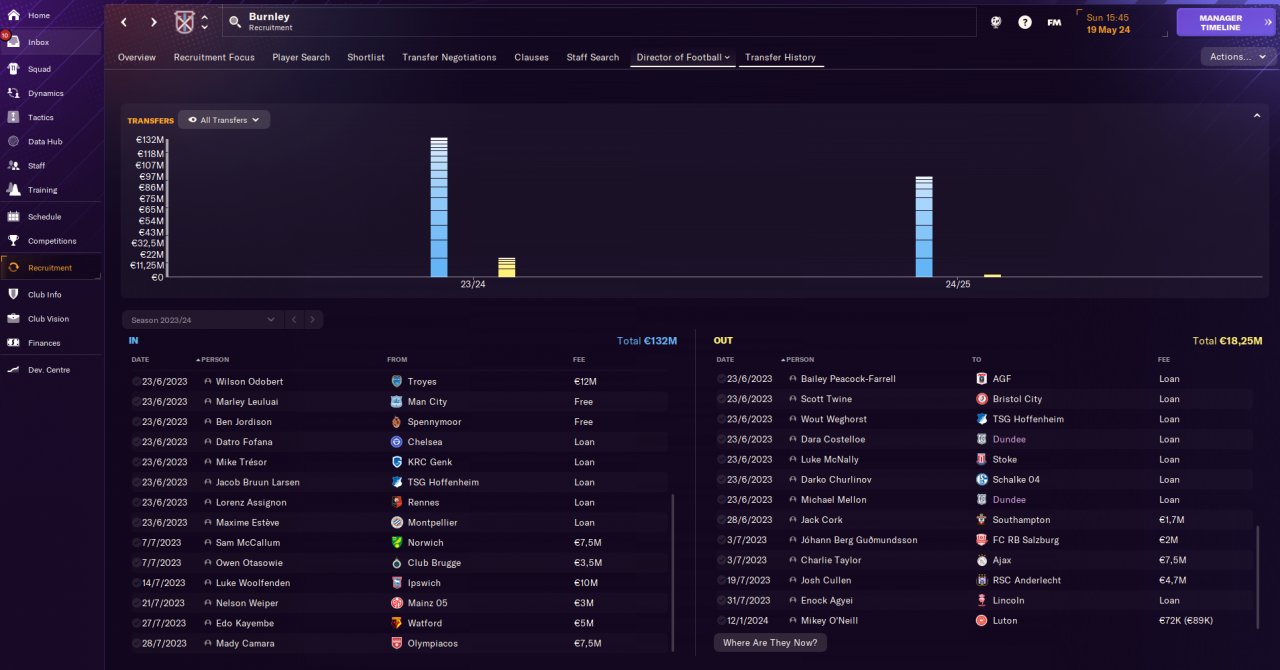Open the help question mark icon
1280x670 pixels.
(1025, 22)
